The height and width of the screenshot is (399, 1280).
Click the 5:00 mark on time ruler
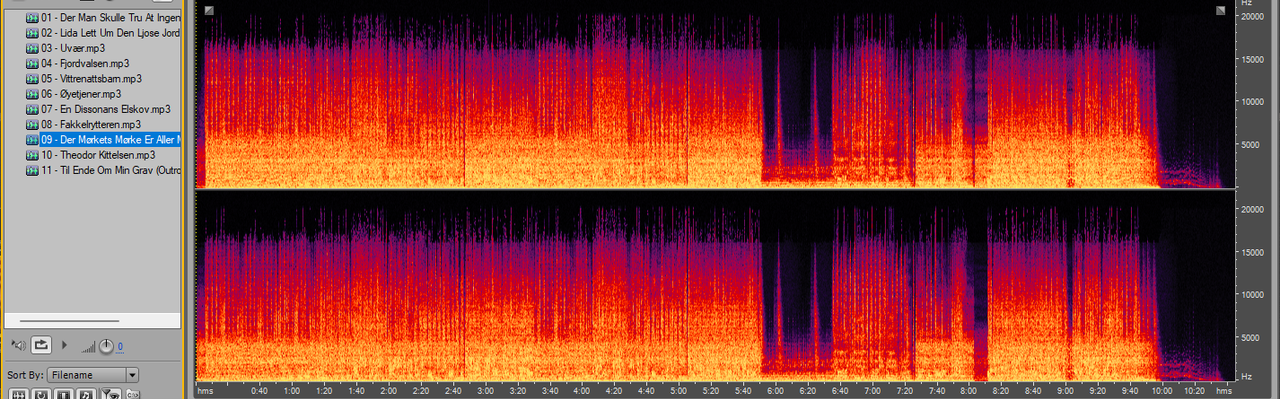point(679,391)
